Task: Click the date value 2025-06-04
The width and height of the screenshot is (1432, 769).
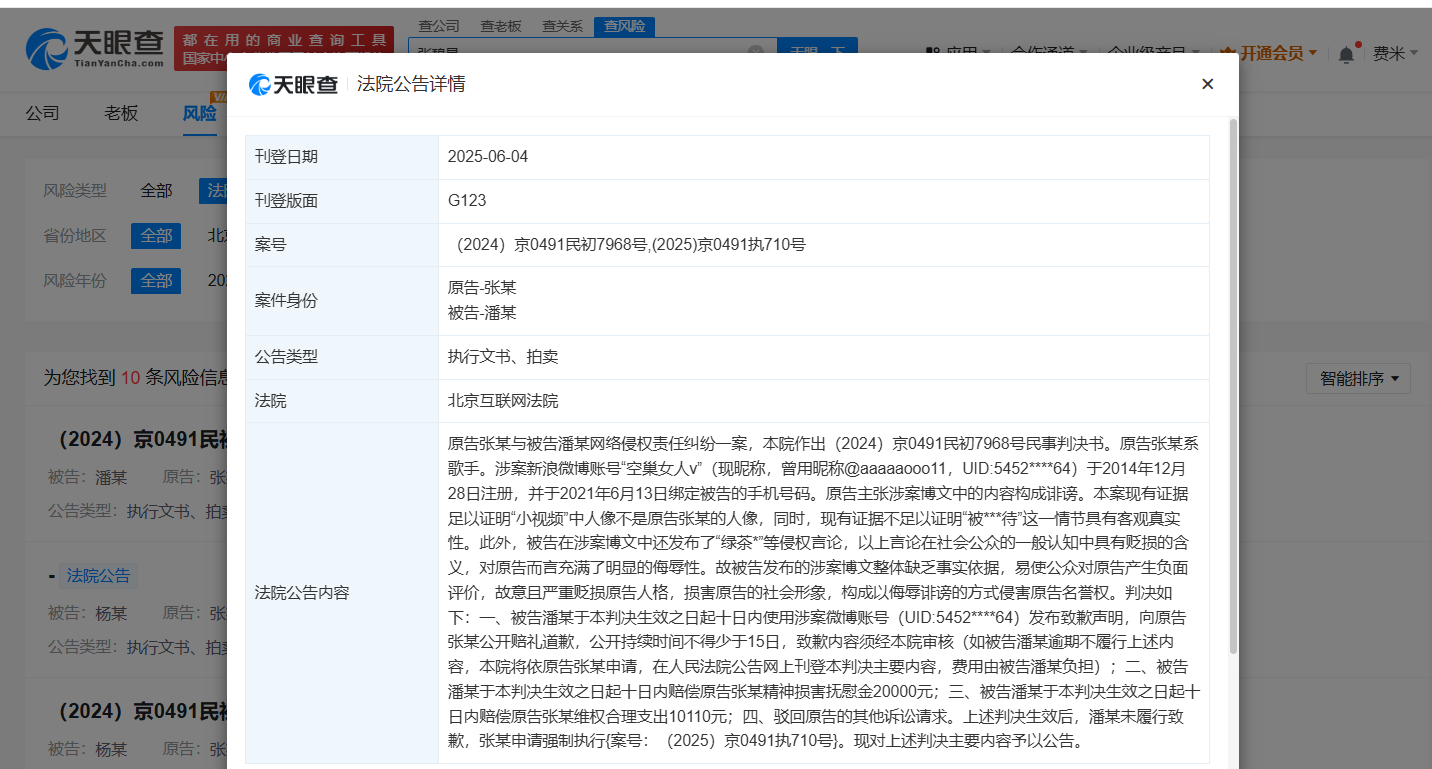Action: click(x=488, y=157)
